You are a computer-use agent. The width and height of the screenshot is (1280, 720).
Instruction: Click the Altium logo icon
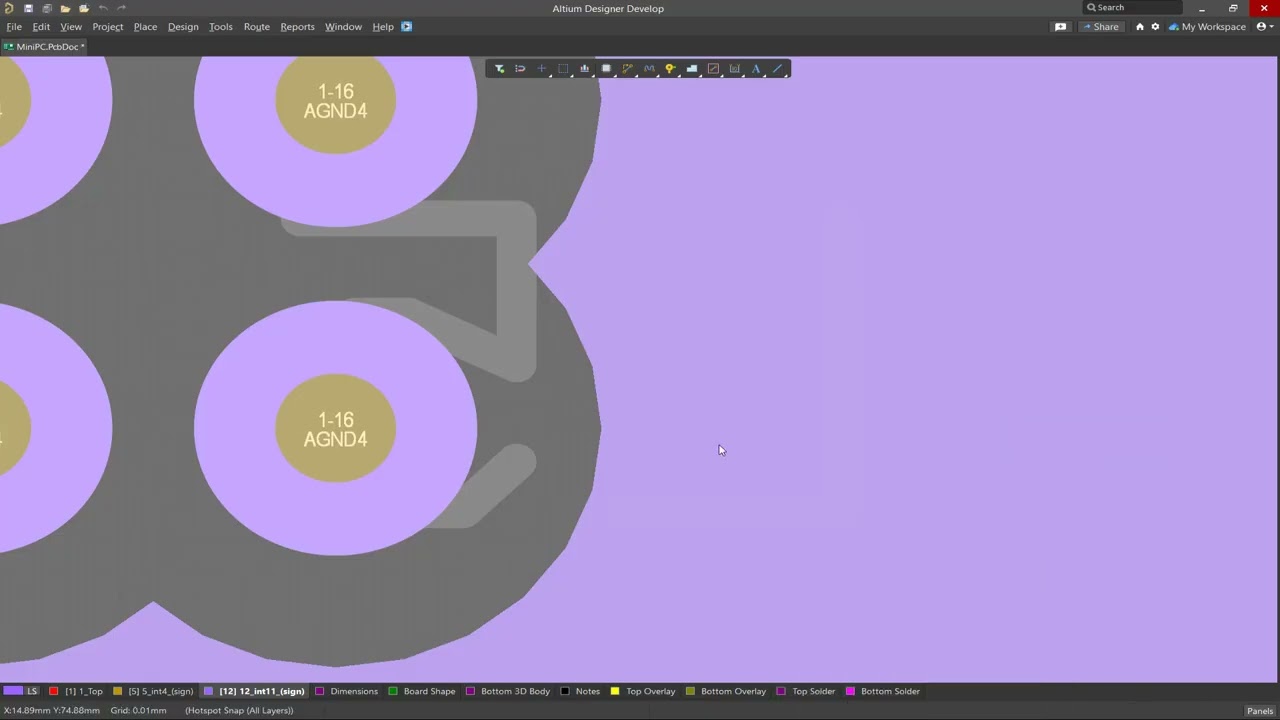point(9,8)
